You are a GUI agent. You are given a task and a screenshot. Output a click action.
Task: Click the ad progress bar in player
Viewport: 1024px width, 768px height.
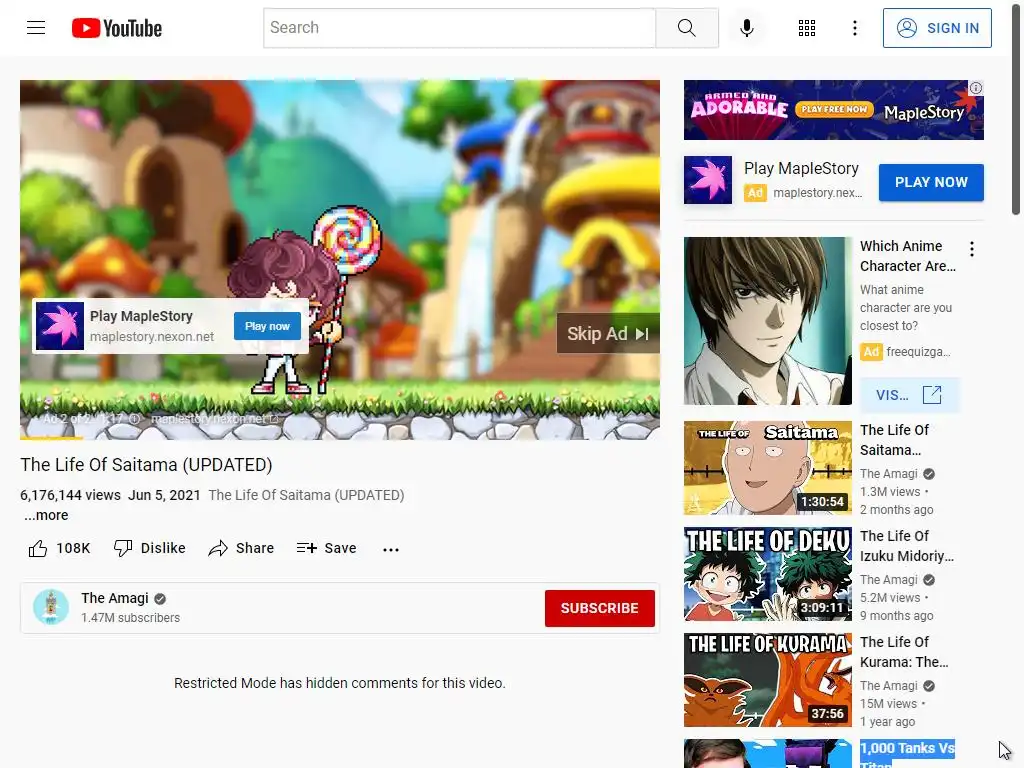[340, 438]
